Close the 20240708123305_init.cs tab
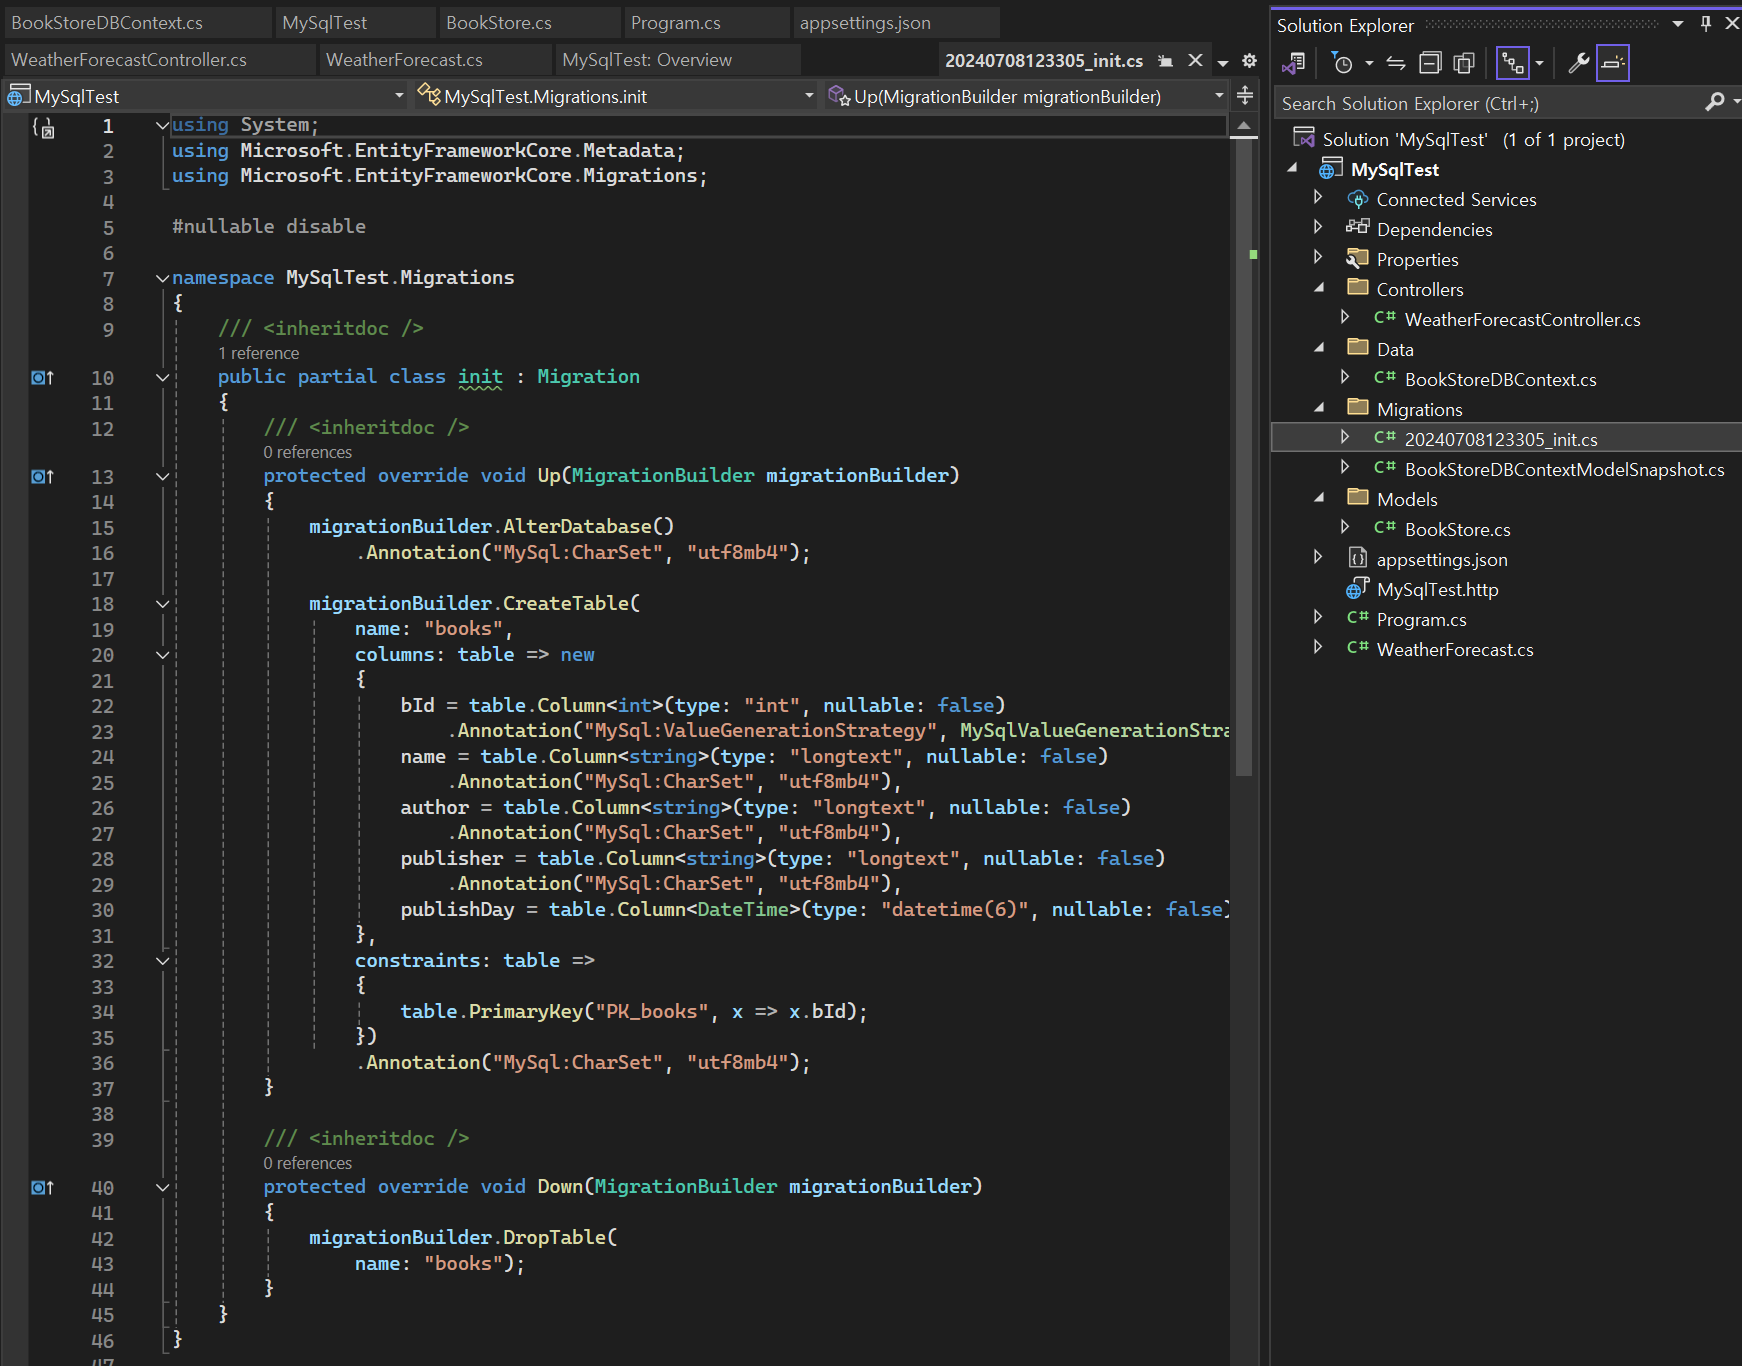Viewport: 1742px width, 1366px height. point(1195,60)
